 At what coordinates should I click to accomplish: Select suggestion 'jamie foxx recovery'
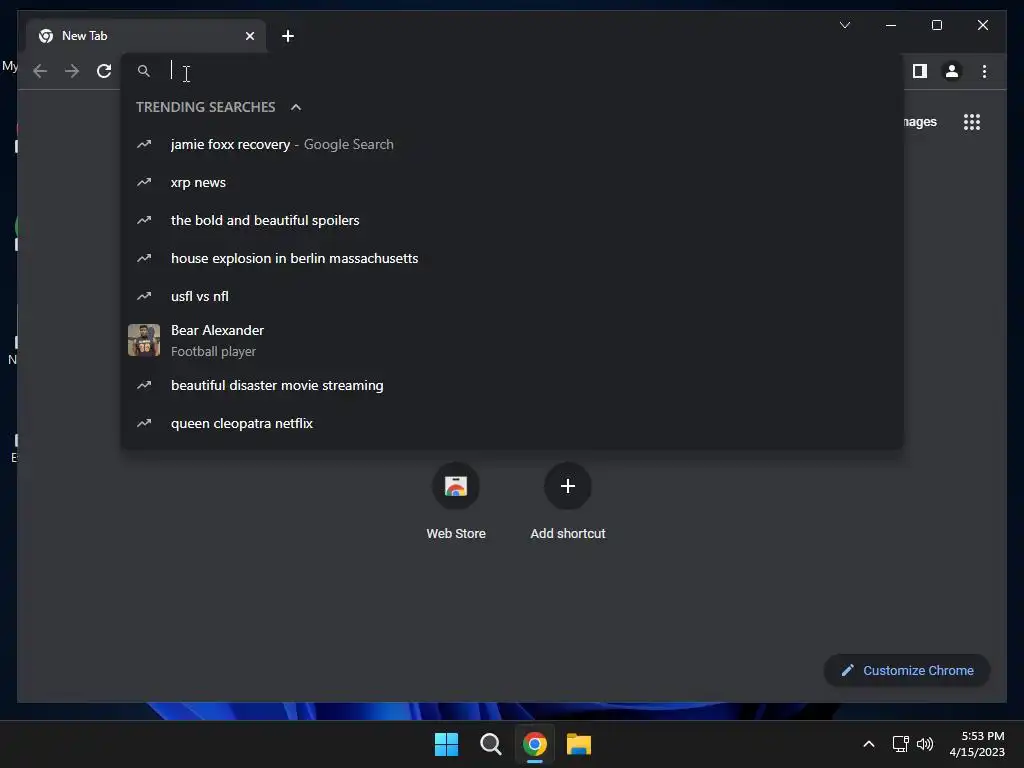click(512, 144)
